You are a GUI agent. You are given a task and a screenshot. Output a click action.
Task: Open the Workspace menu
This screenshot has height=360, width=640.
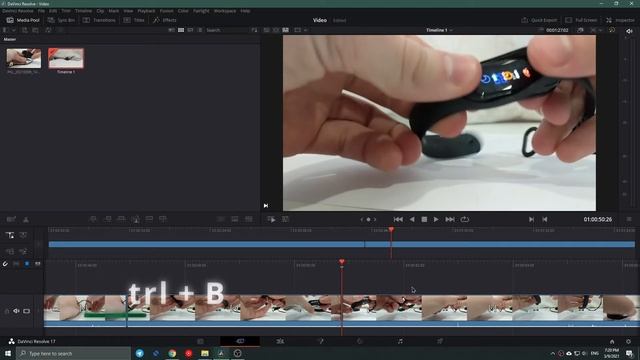225,11
